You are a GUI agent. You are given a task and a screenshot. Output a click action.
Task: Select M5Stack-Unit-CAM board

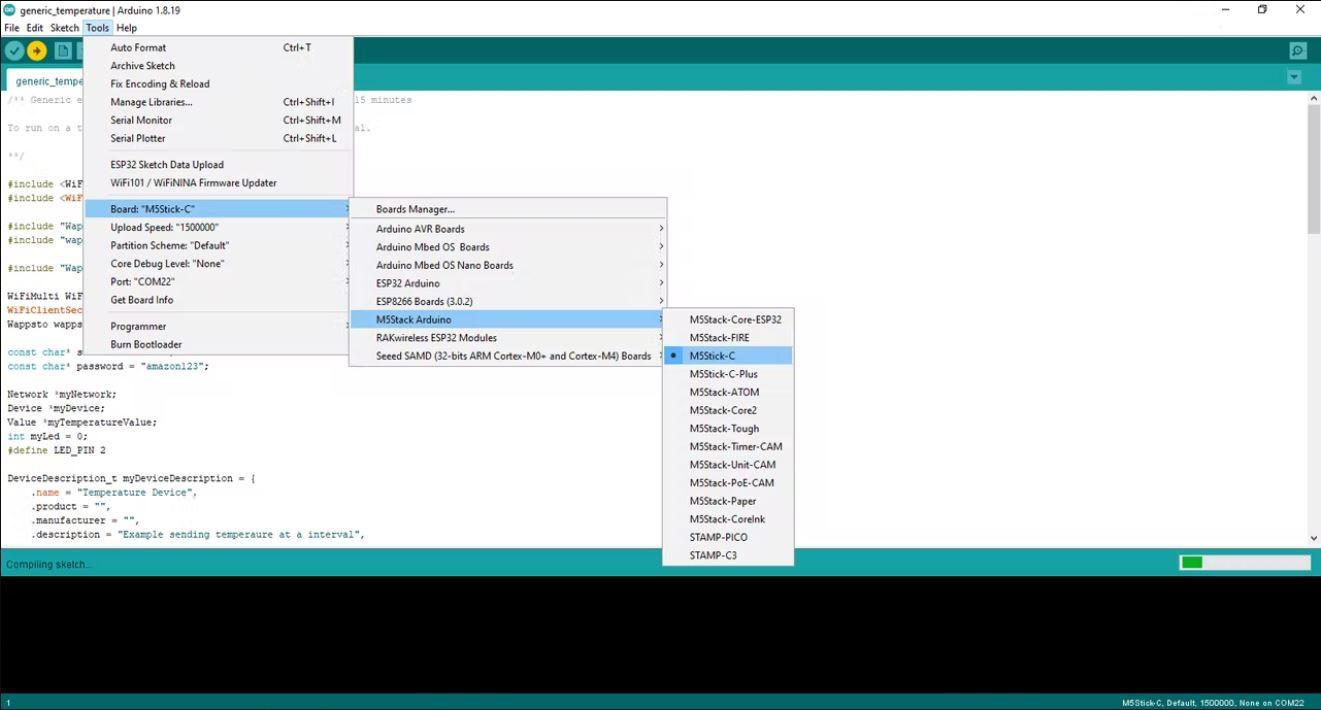728,465
